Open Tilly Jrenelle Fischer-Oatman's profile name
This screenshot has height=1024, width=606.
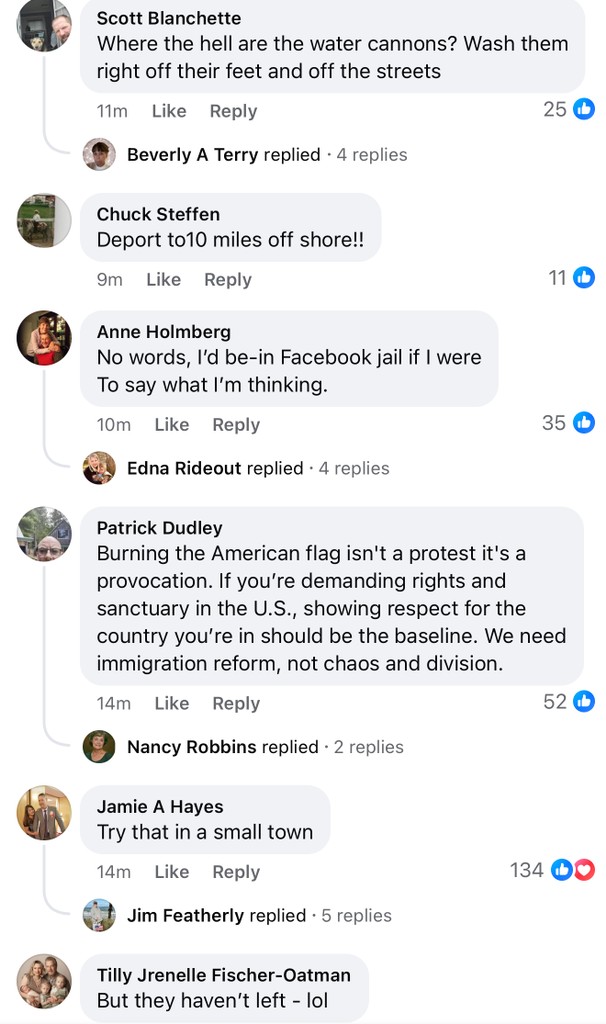[224, 975]
